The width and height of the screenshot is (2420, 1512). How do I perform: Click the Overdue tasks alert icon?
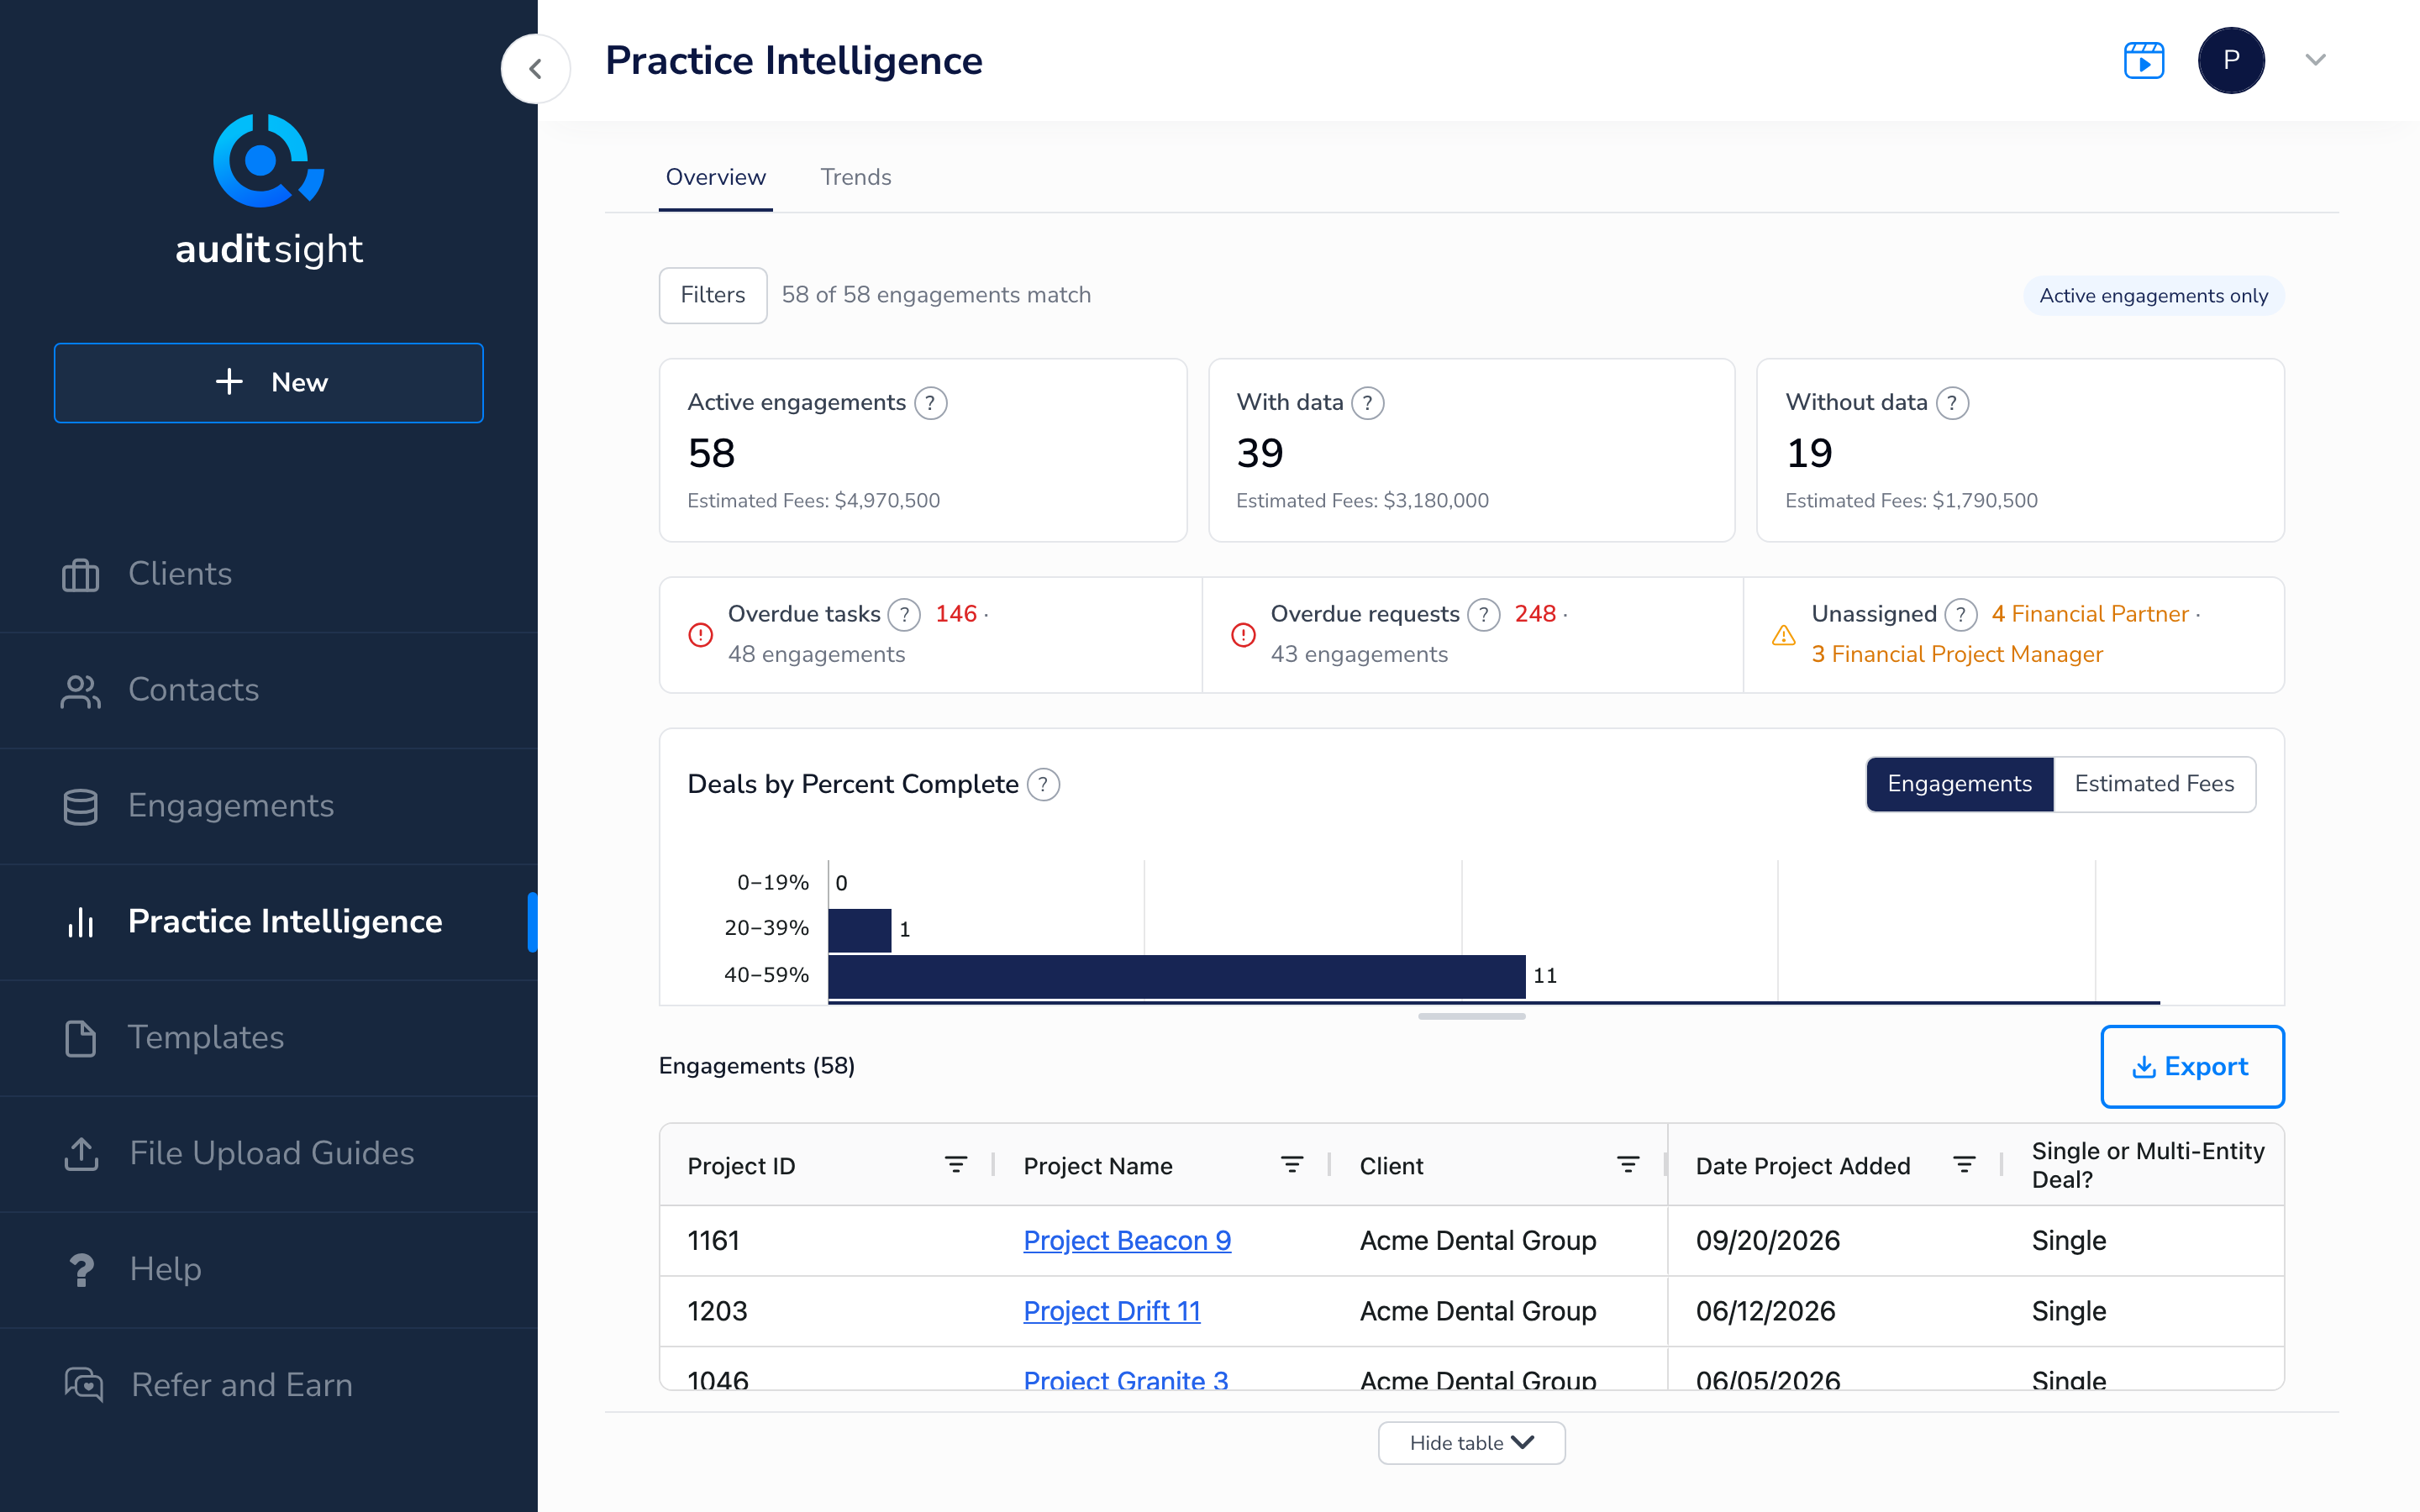700,635
